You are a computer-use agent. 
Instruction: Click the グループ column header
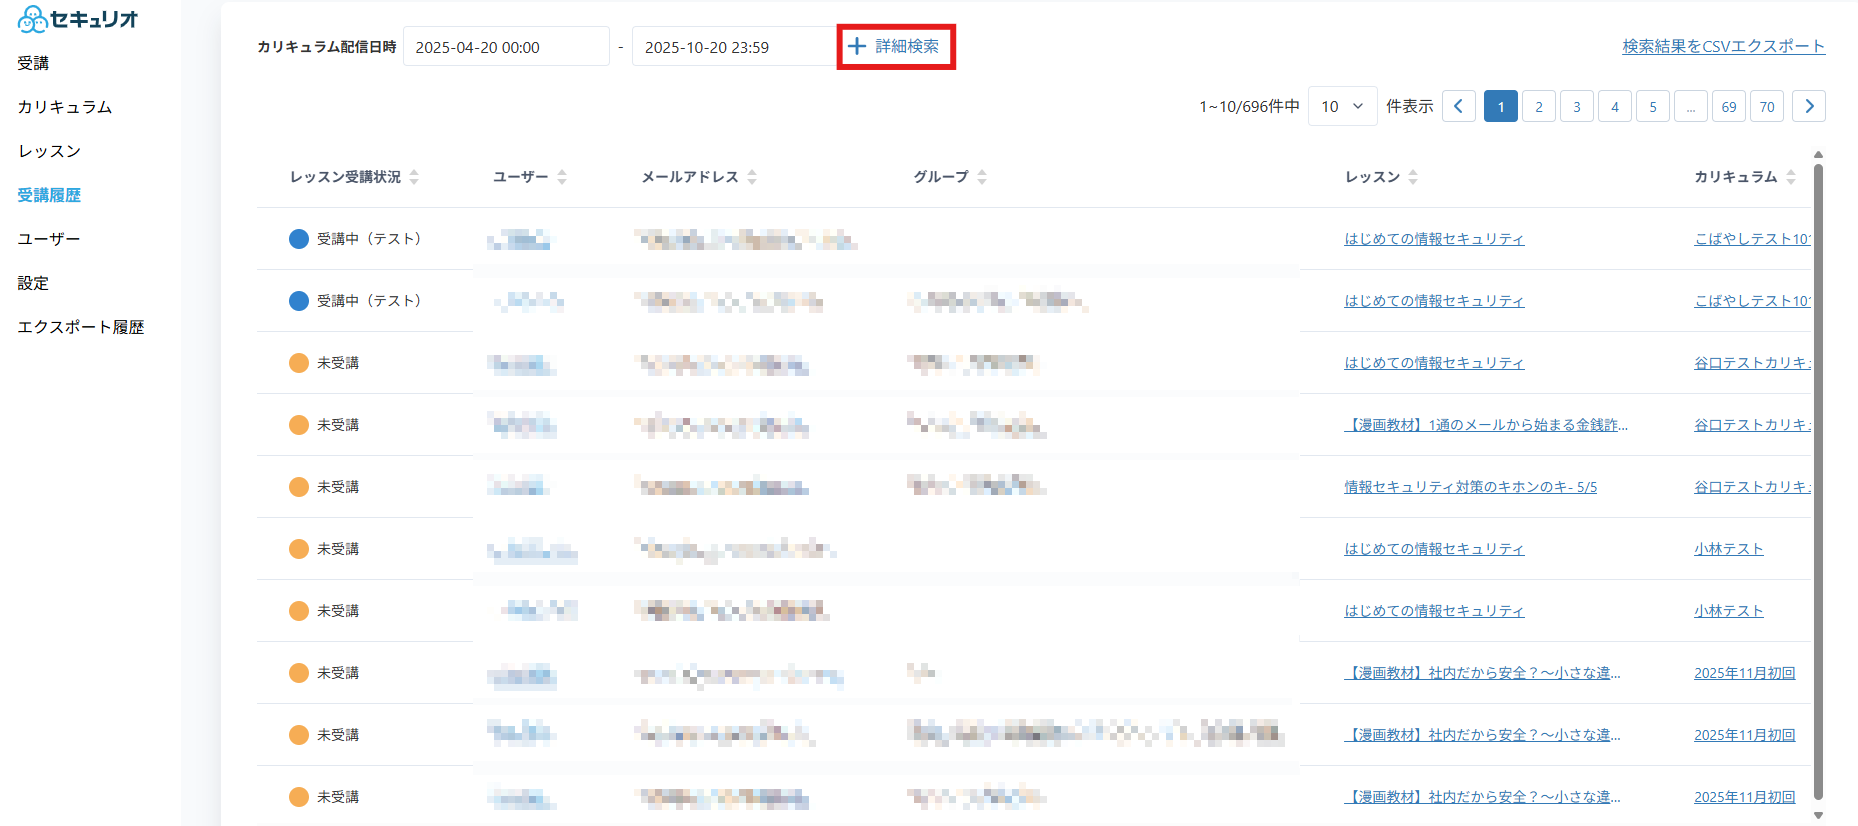point(941,177)
